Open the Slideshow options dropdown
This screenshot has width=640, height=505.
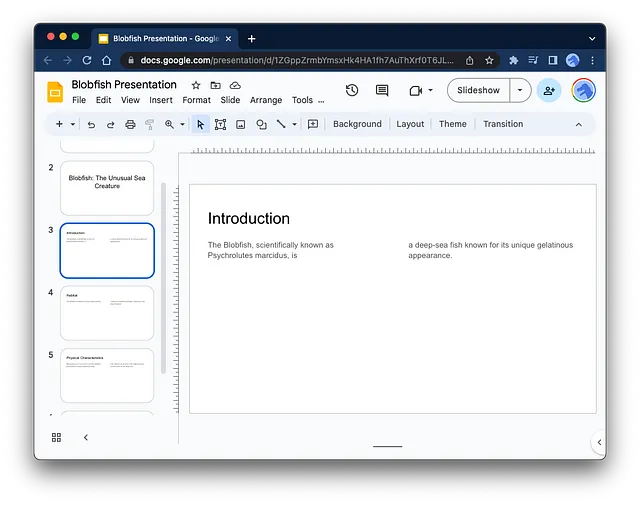[520, 90]
